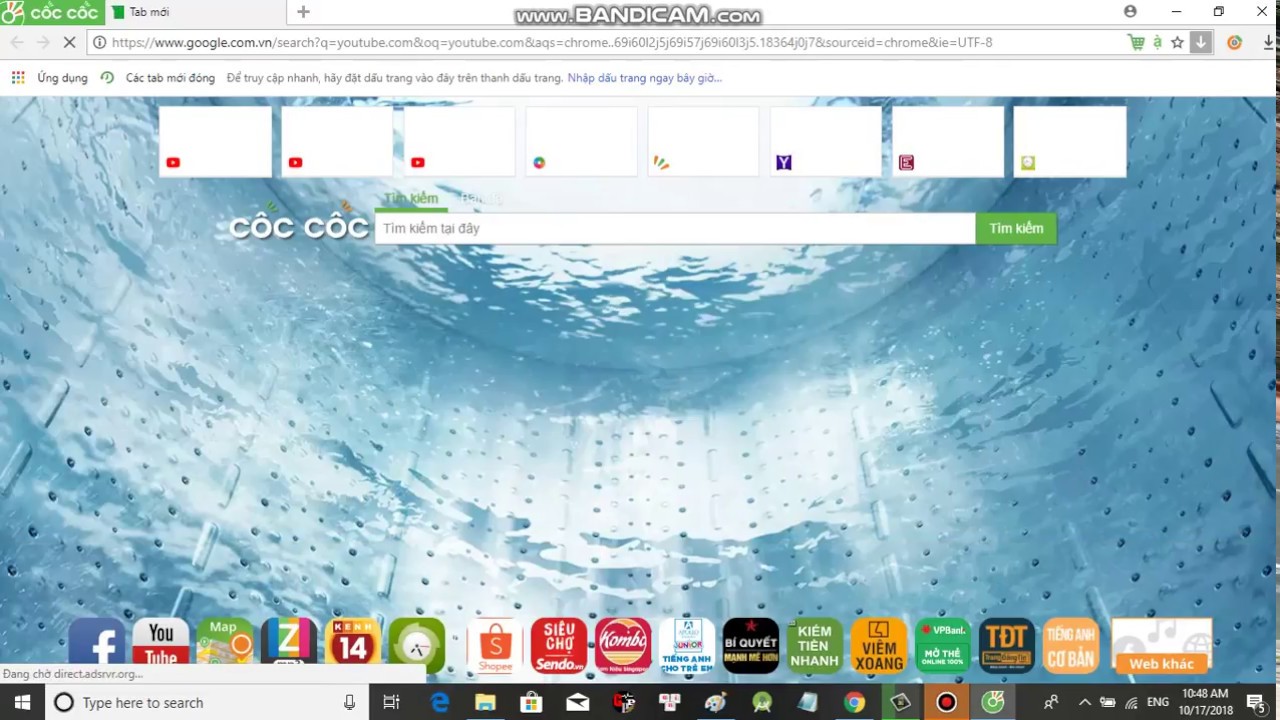The image size is (1280, 720).
Task: Open Microsoft Store from the taskbar
Action: [532, 702]
